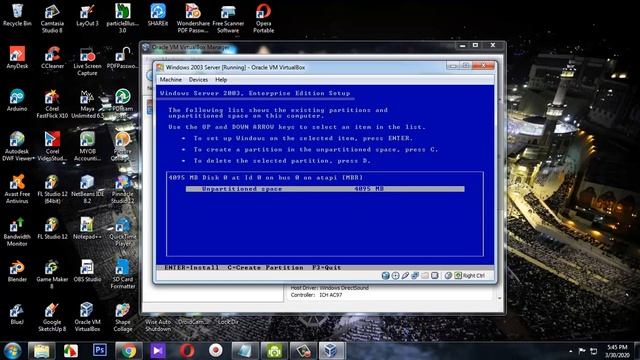Select the Live Screen Capture desktop icon

tap(87, 61)
